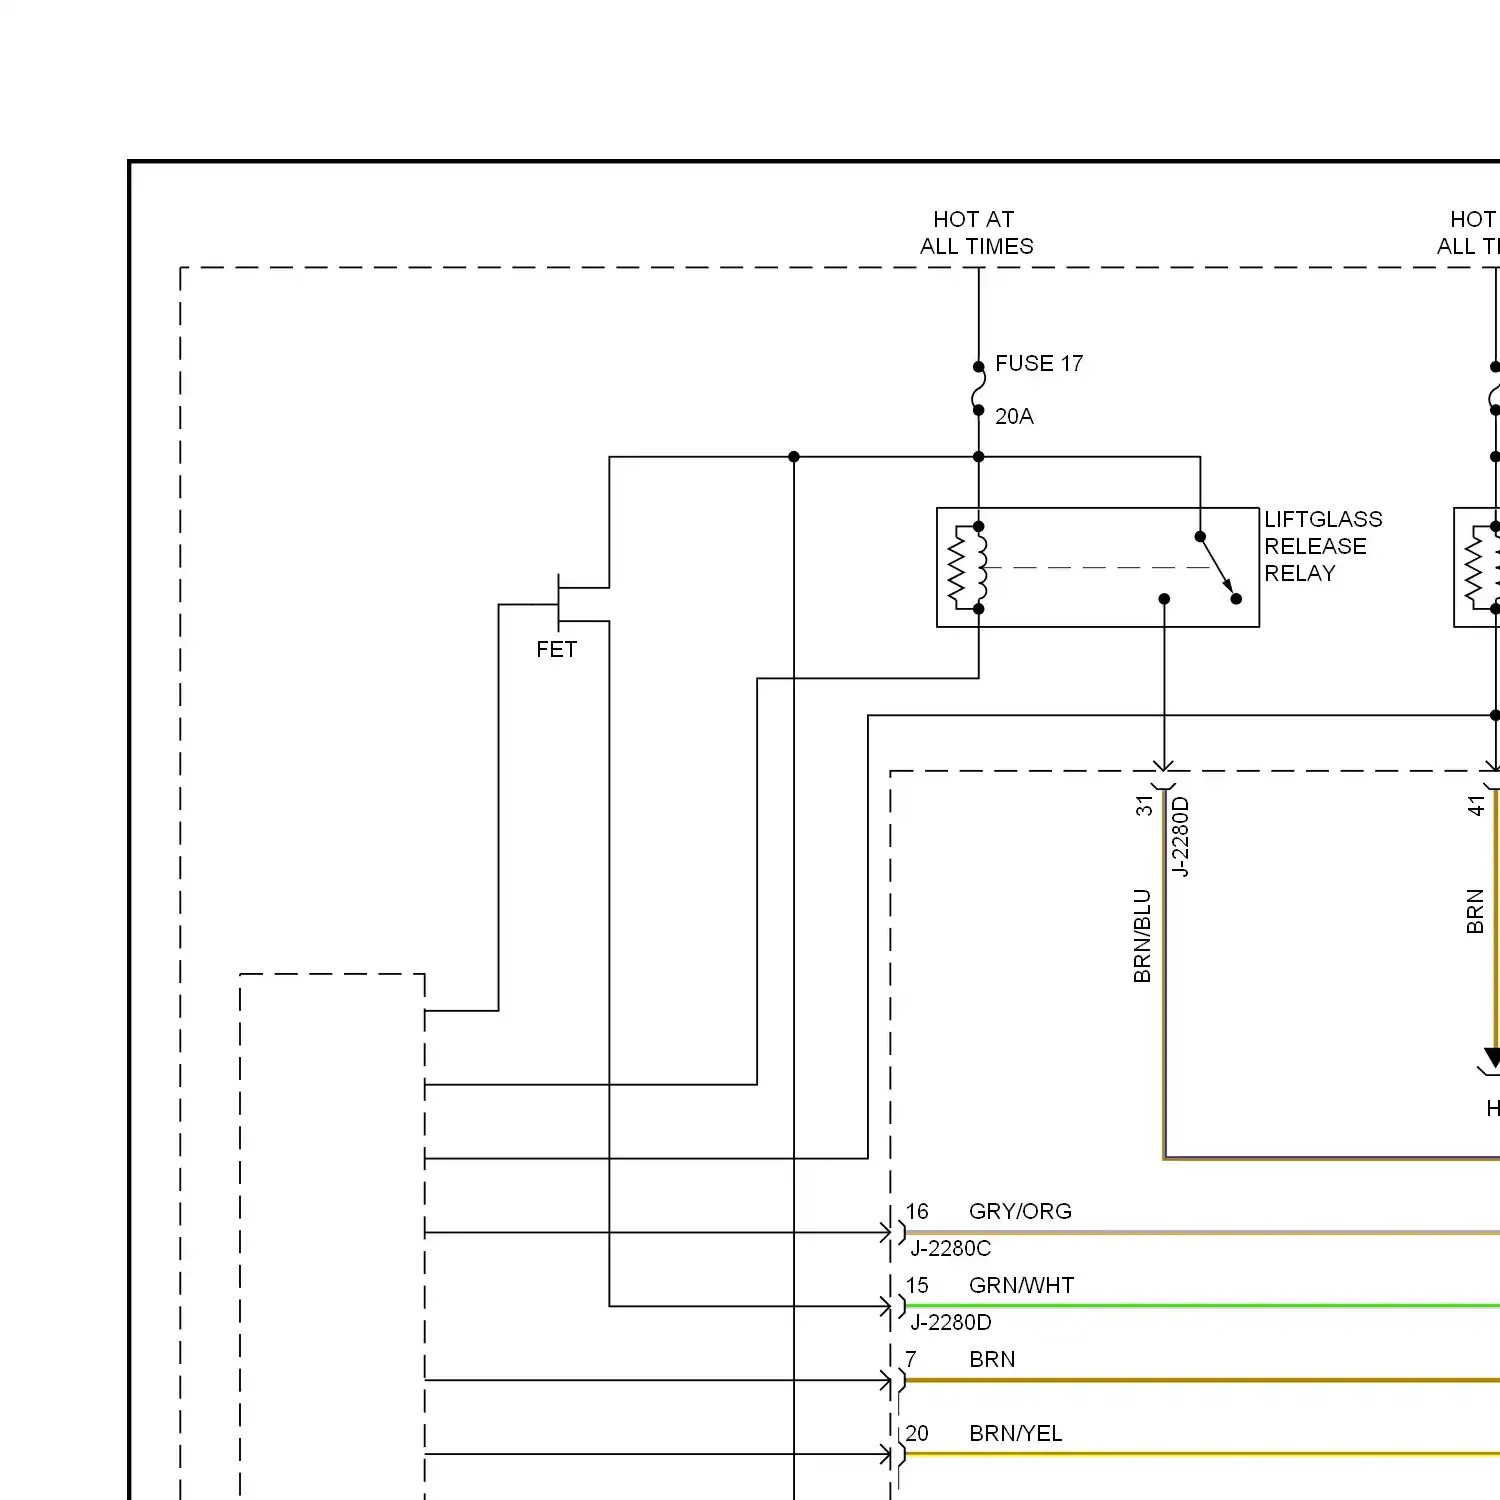
Task: Select the BRN/BLU wire label
Action: click(x=1142, y=936)
